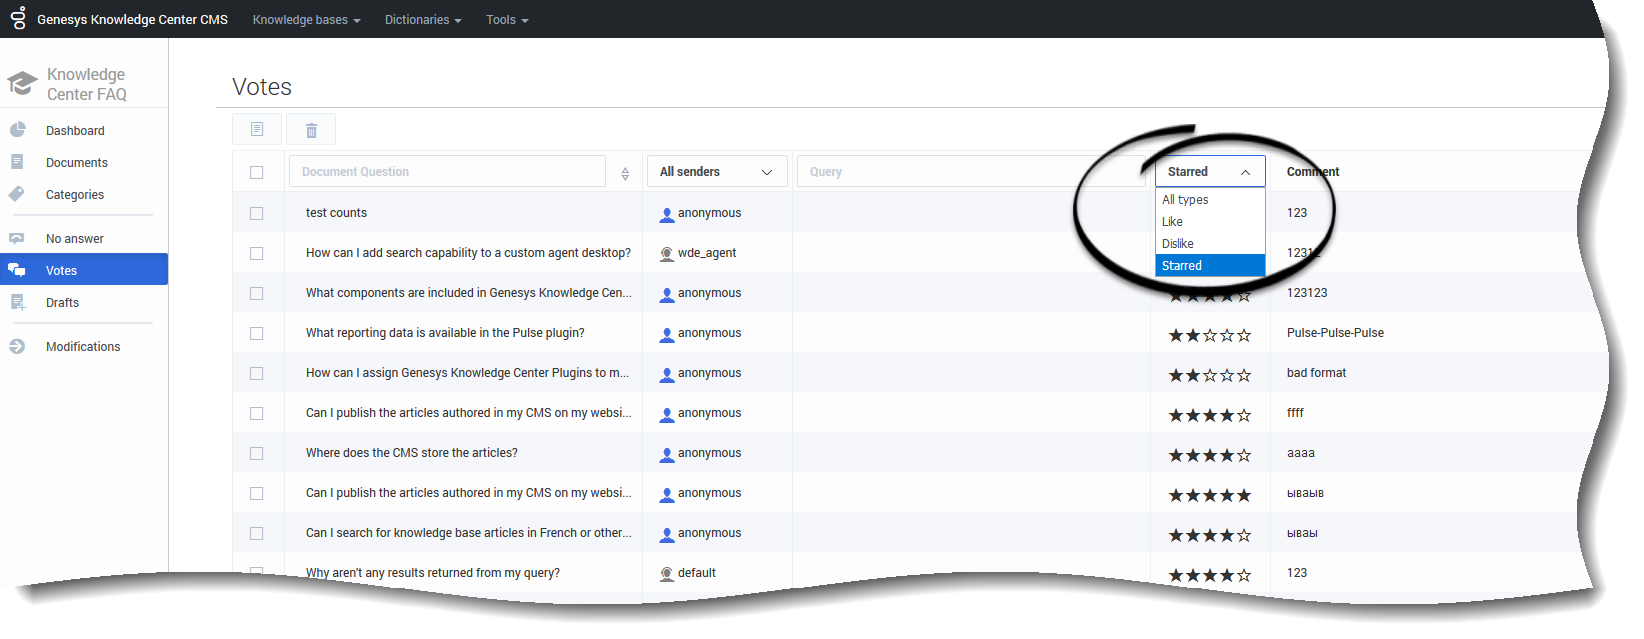1644x639 pixels.
Task: Toggle the select-all header checkbox
Action: tap(257, 172)
